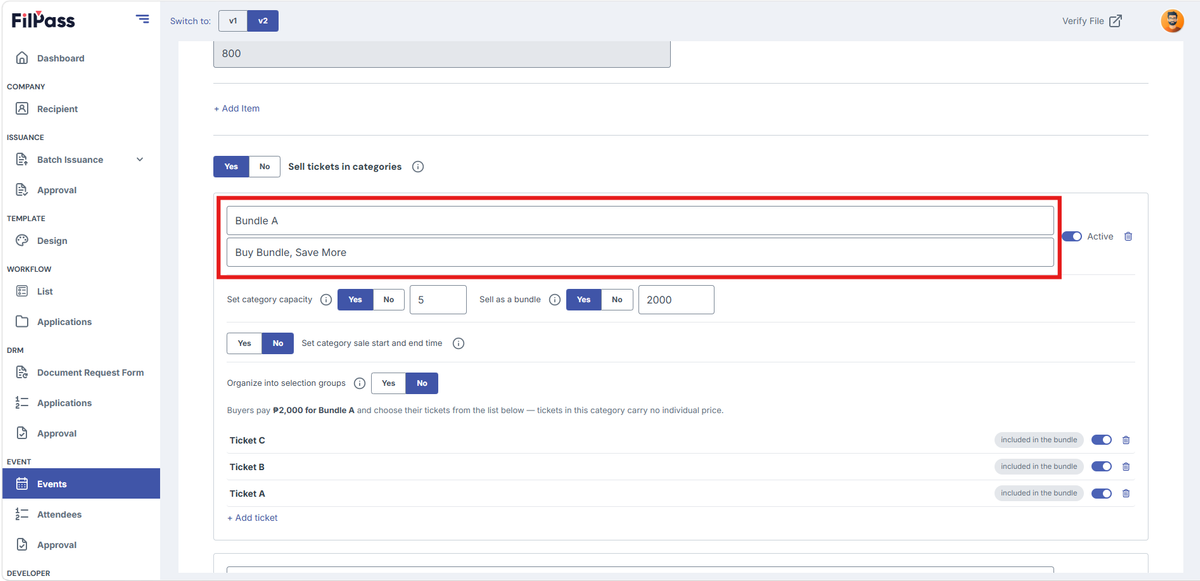Image resolution: width=1200 pixels, height=581 pixels.
Task: Click the Approval icon under Issuance
Action: pyautogui.click(x=22, y=190)
